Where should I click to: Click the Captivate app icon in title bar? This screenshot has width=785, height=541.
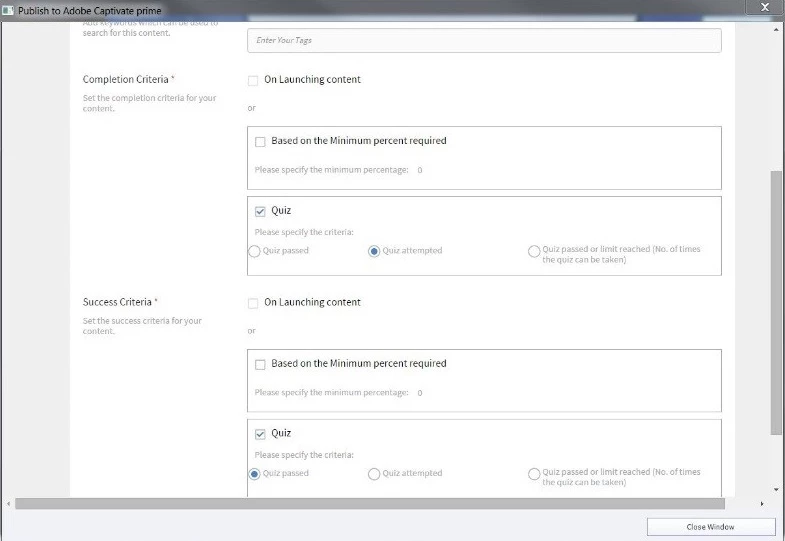[x=8, y=11]
